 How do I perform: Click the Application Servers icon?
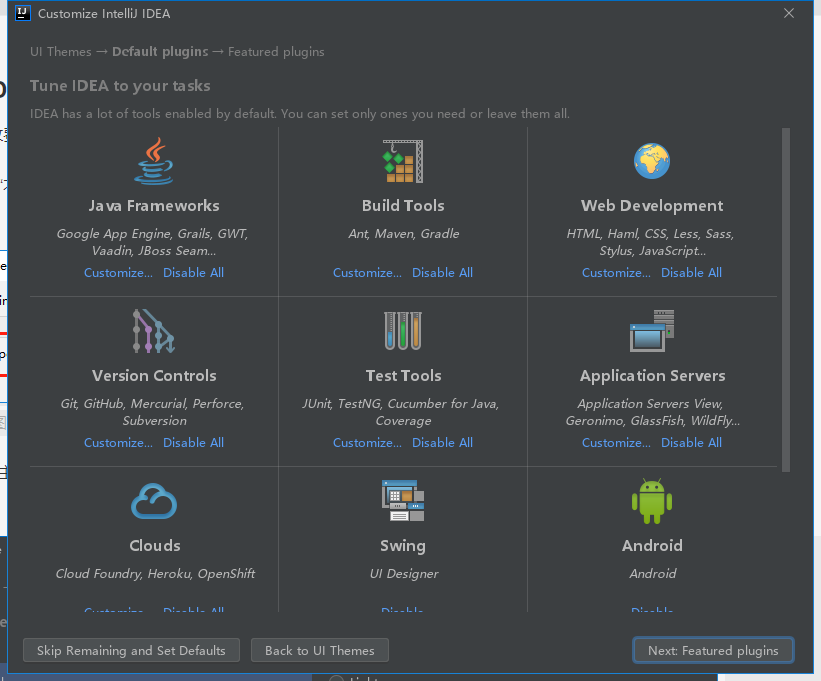point(652,331)
